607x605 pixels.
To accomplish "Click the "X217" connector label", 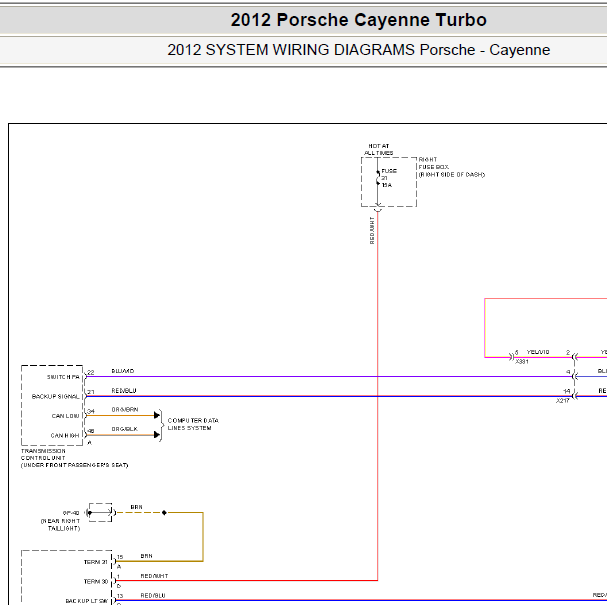I will 563,401.
